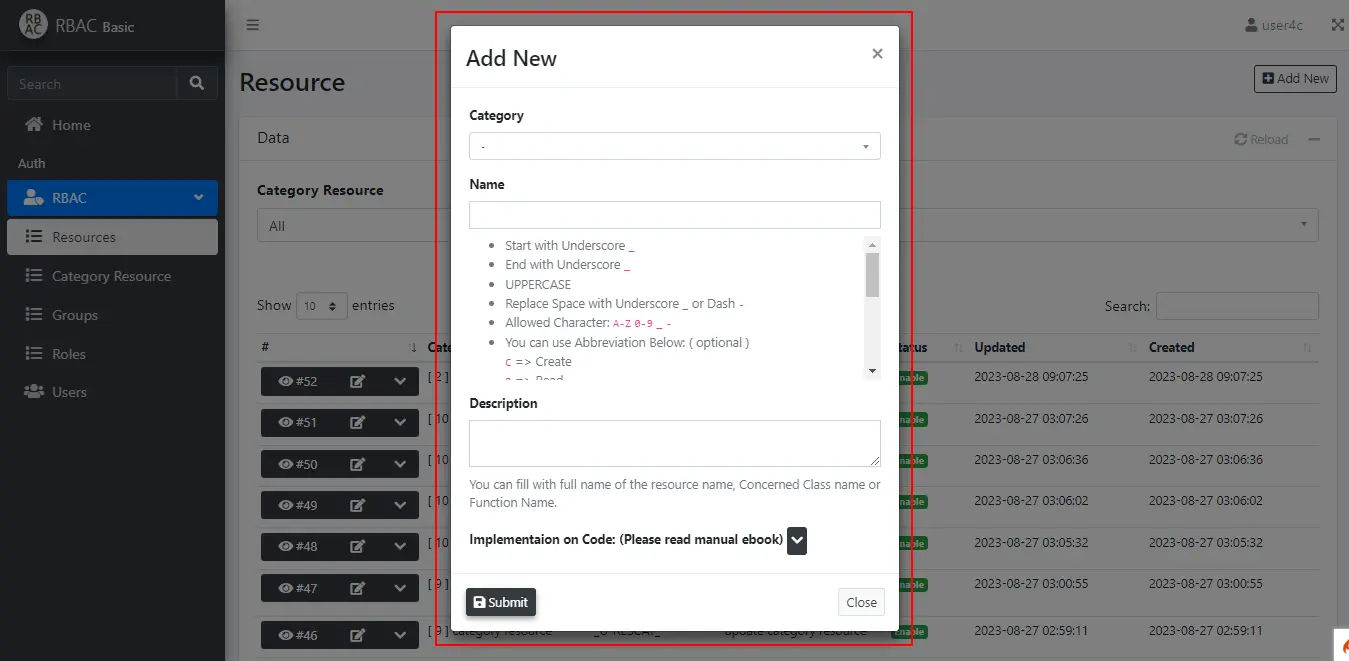Open Category Resource in the sidebar

[x=112, y=276]
